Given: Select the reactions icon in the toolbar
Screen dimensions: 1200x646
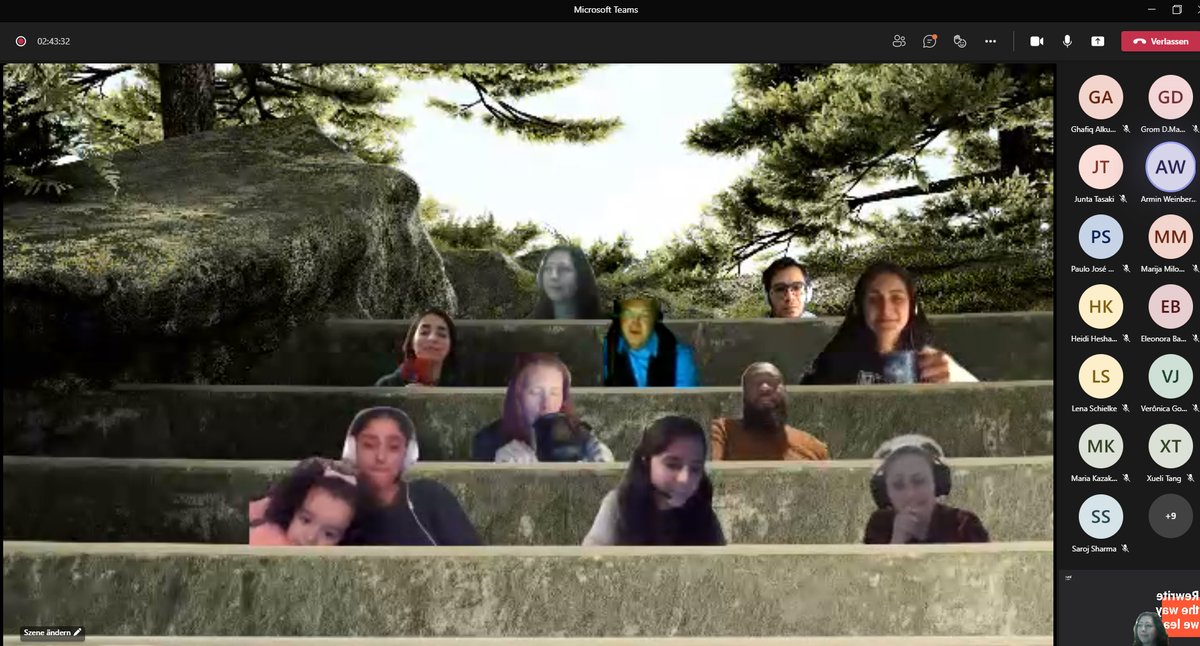Looking at the screenshot, I should tap(960, 41).
